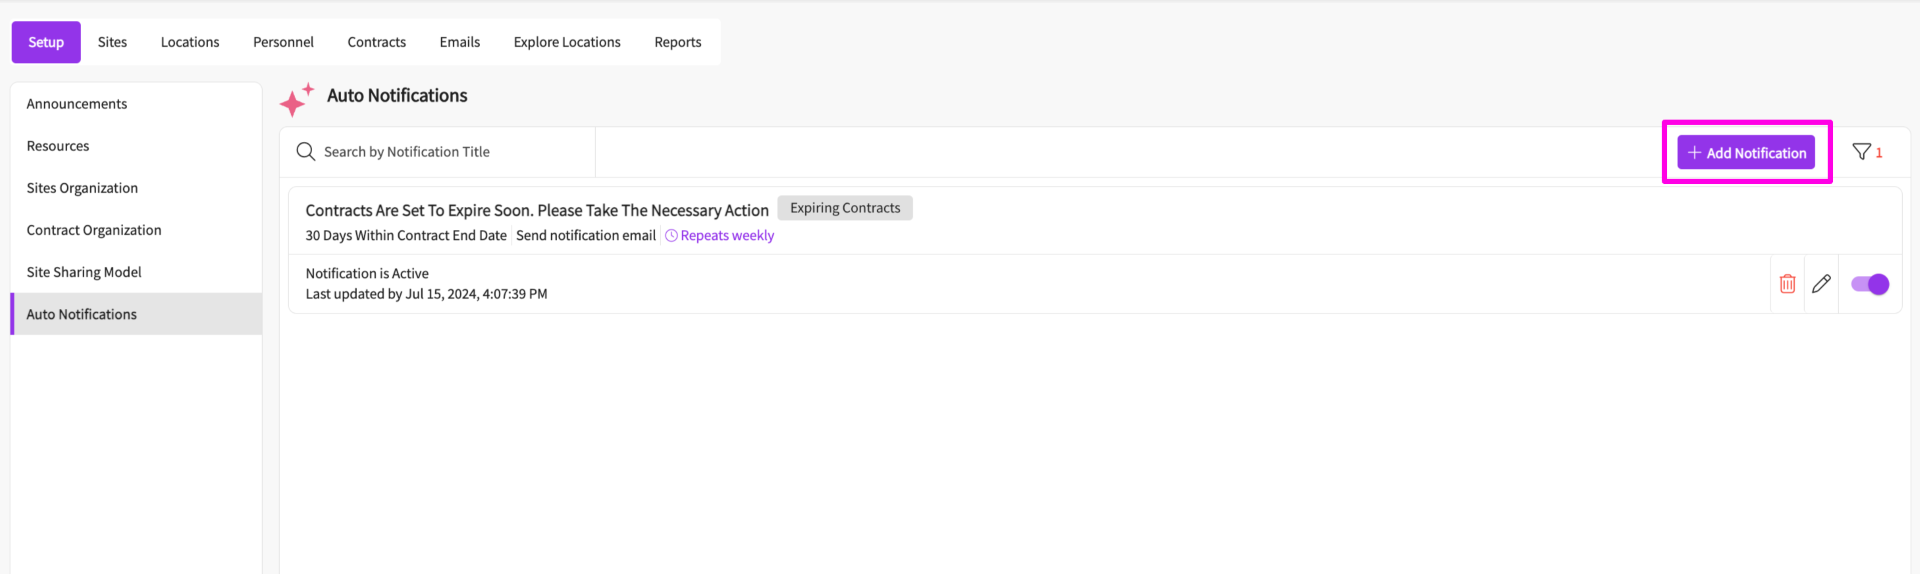Viewport: 1920px width, 574px height.
Task: Click the search magnifier icon
Action: click(306, 152)
